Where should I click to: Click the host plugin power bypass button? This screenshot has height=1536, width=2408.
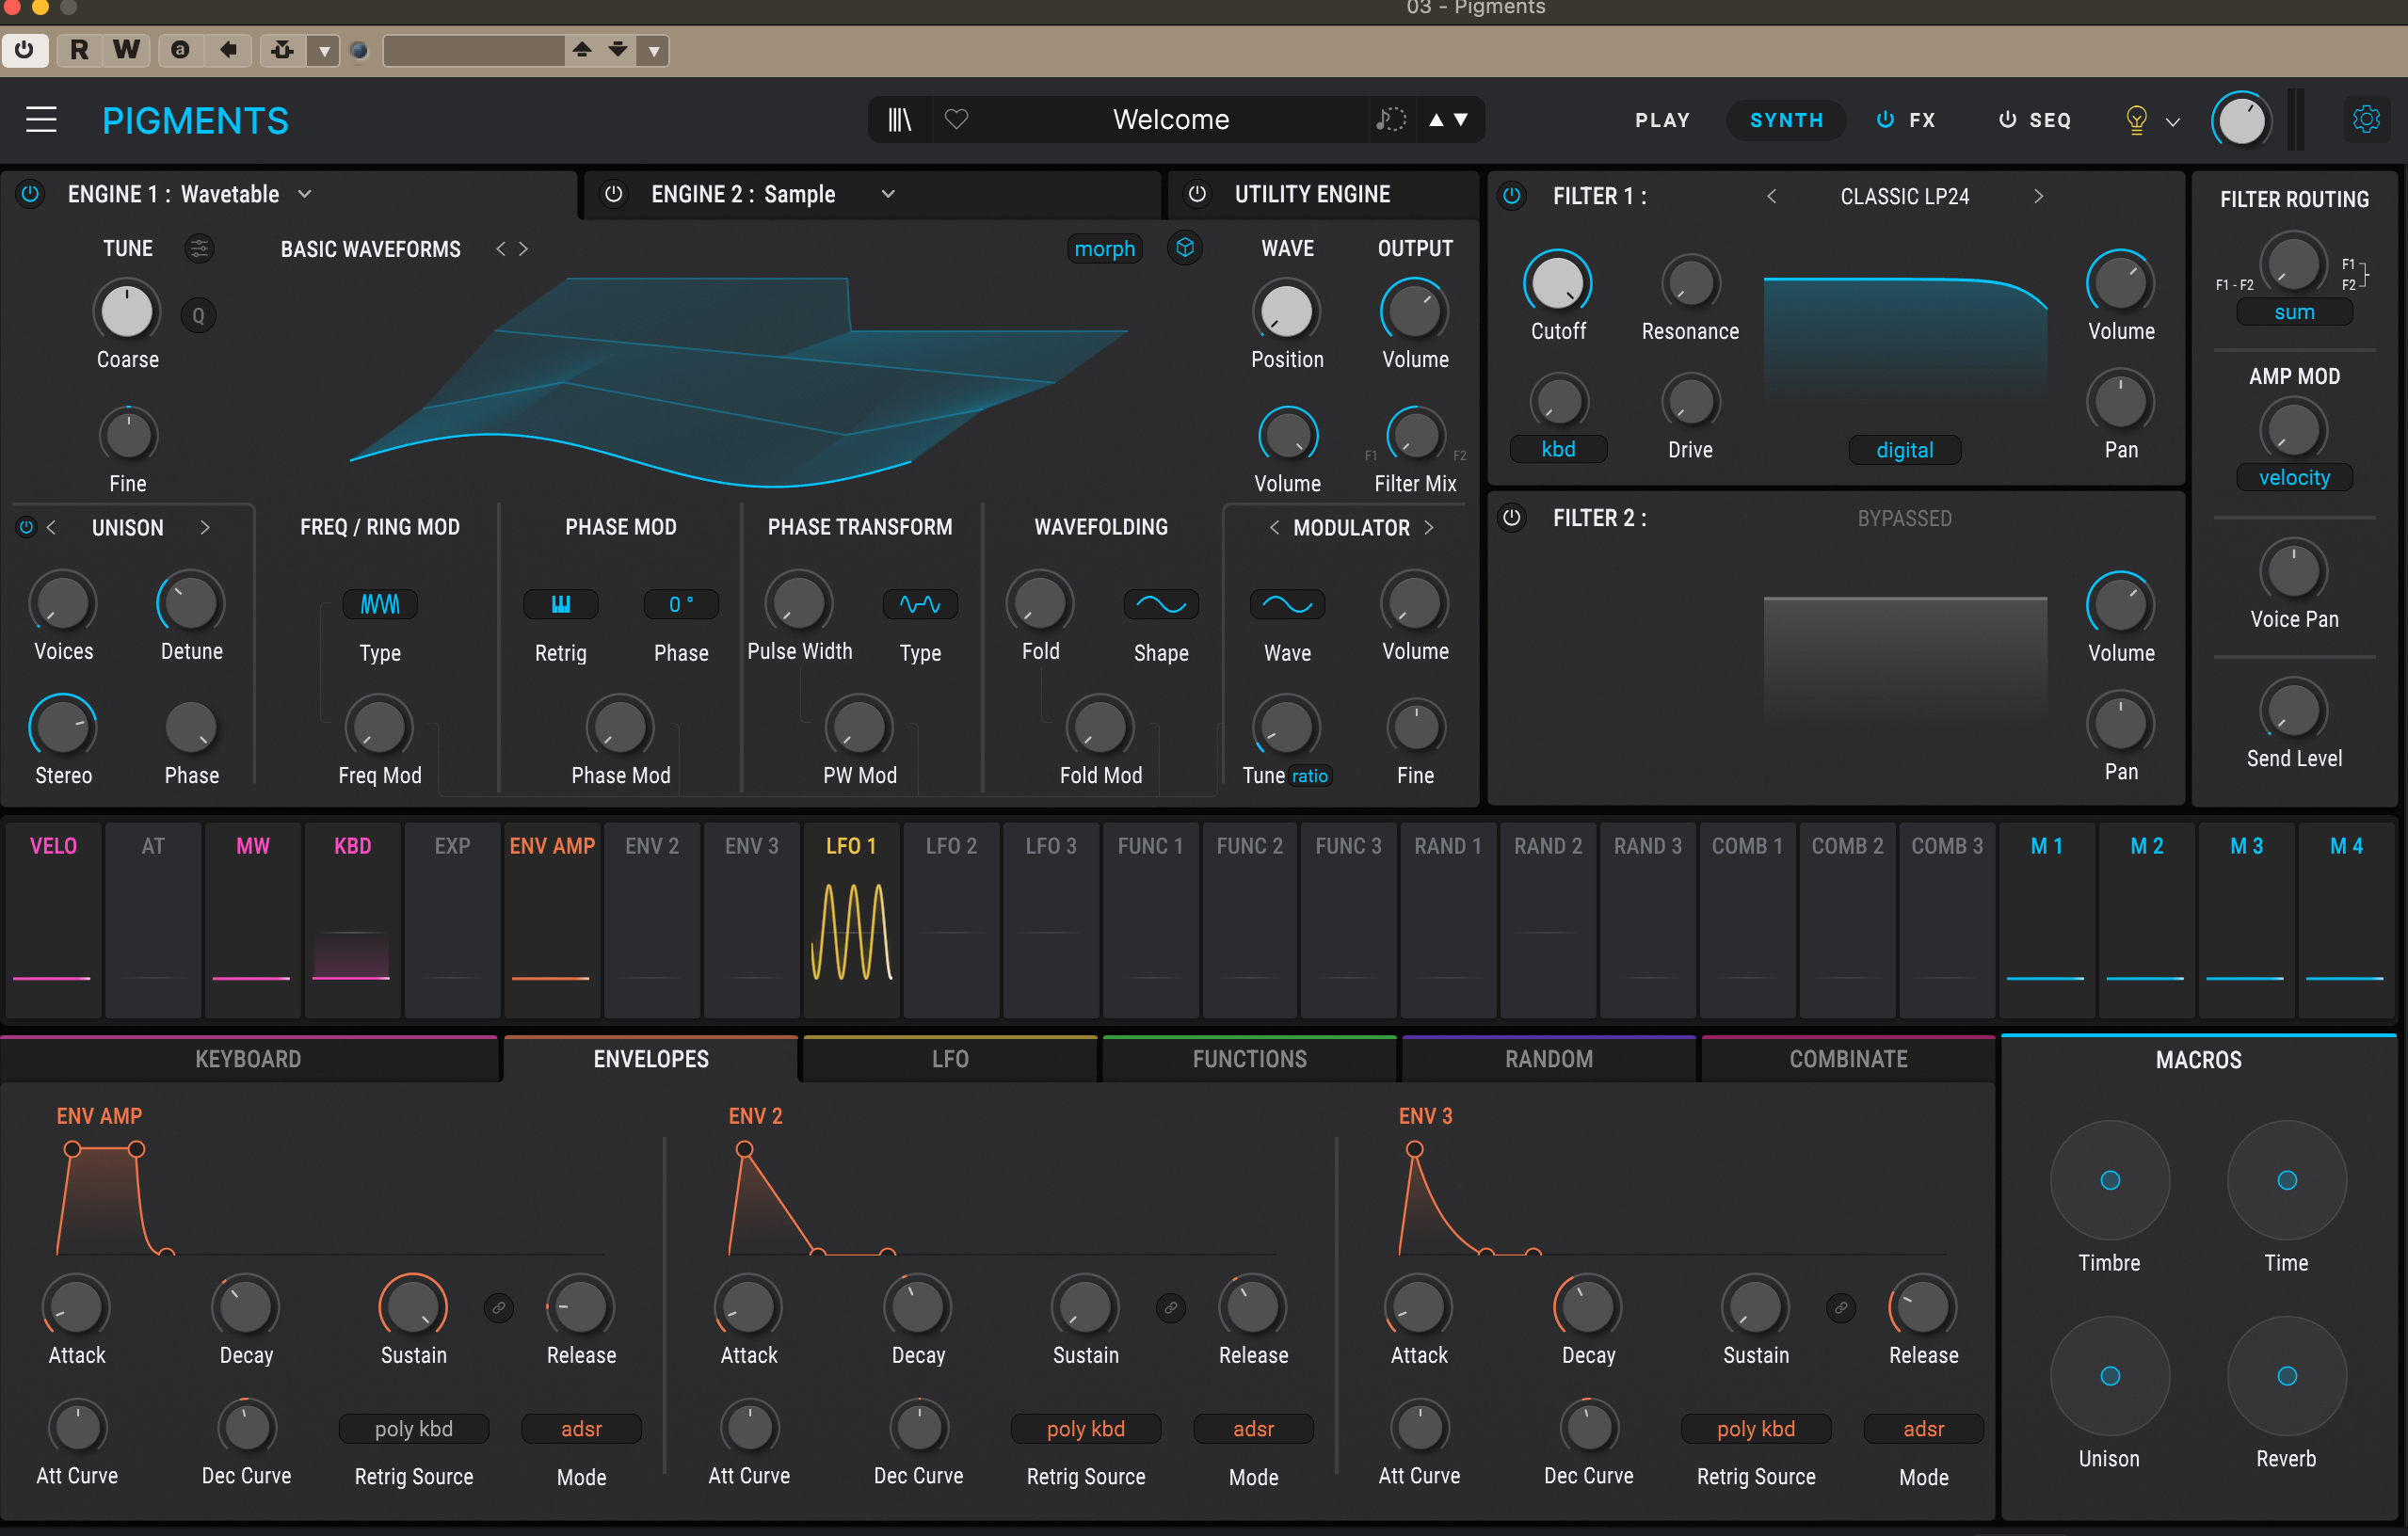(24, 50)
